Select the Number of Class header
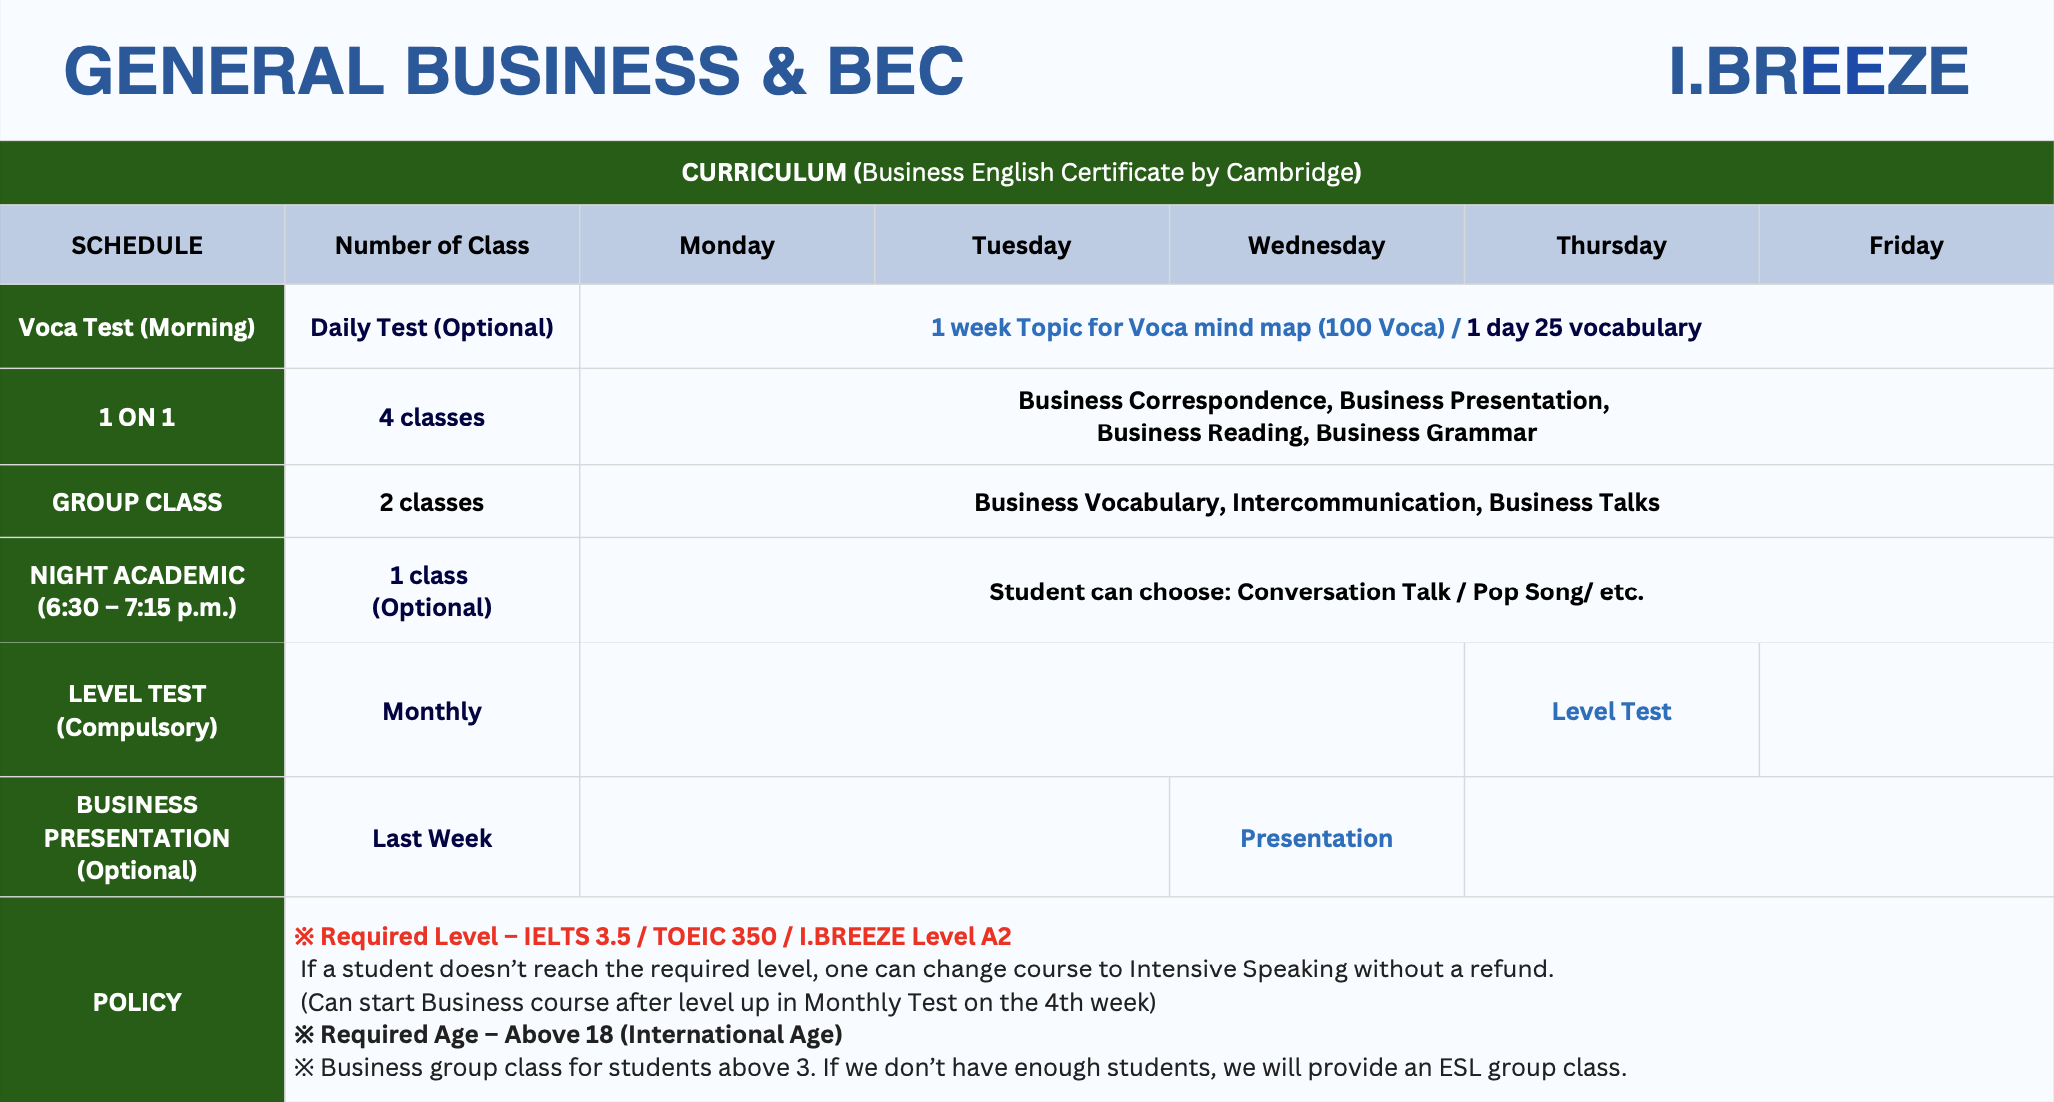The height and width of the screenshot is (1102, 2054). coord(432,245)
